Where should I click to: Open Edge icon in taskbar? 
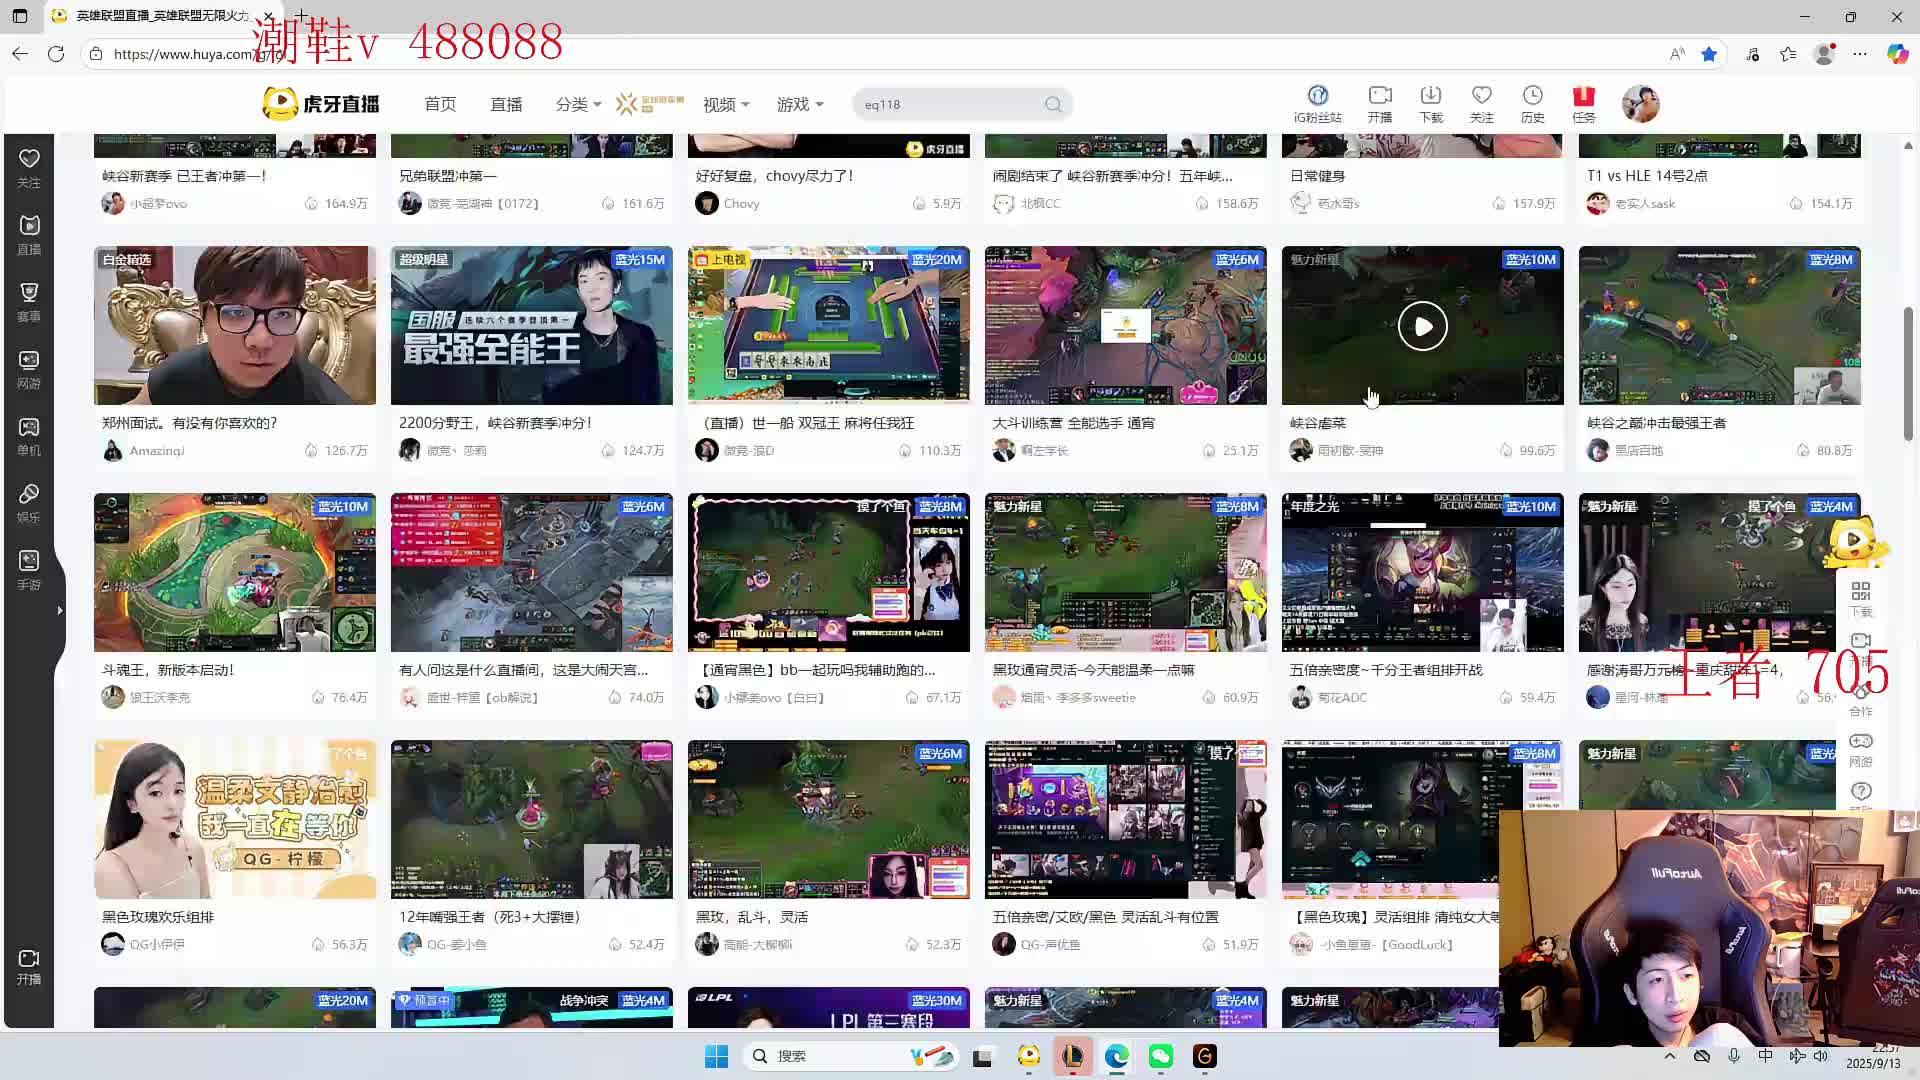point(1117,1056)
